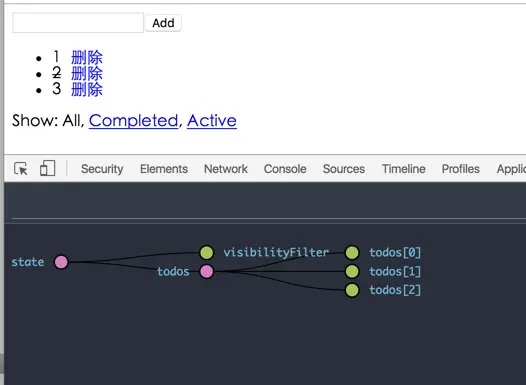
Task: Open the Sources tab
Action: click(x=344, y=169)
